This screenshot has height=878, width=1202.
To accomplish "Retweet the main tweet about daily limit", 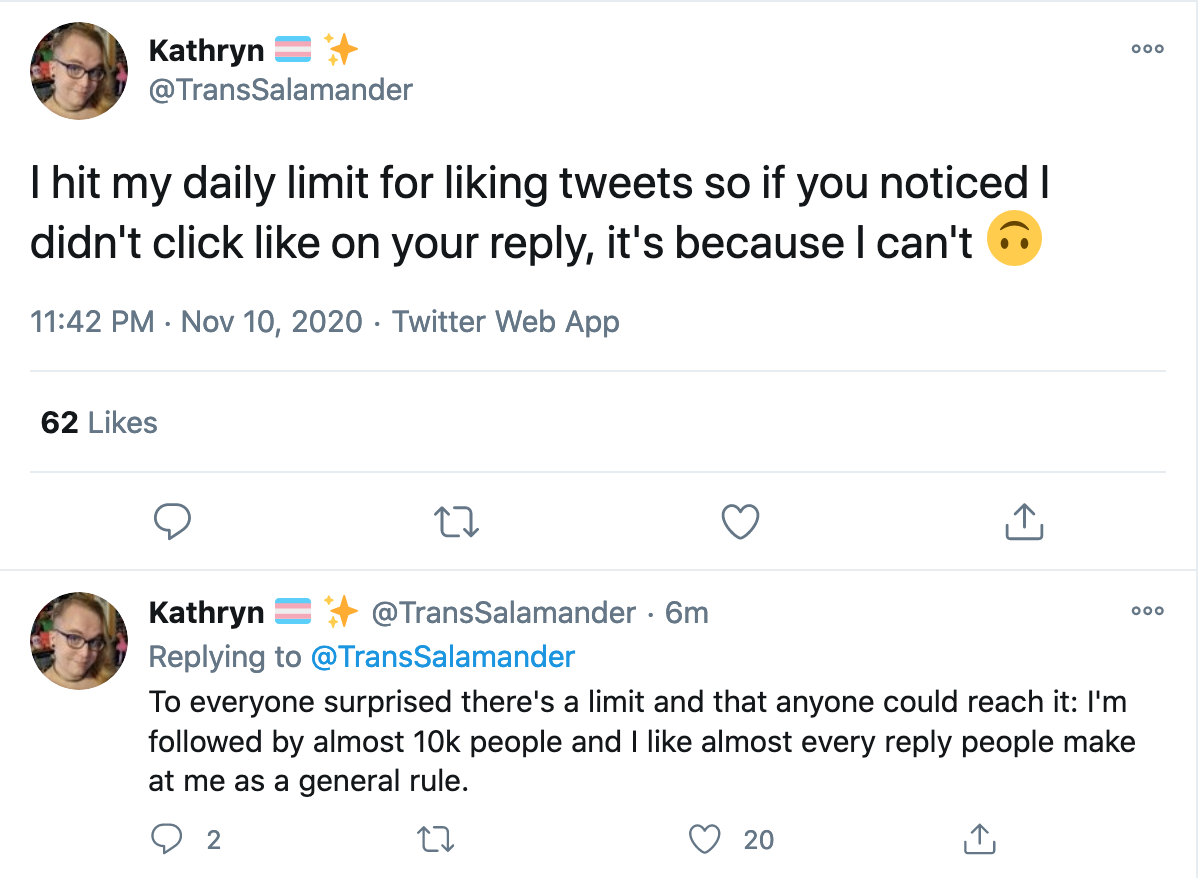I will coord(456,521).
